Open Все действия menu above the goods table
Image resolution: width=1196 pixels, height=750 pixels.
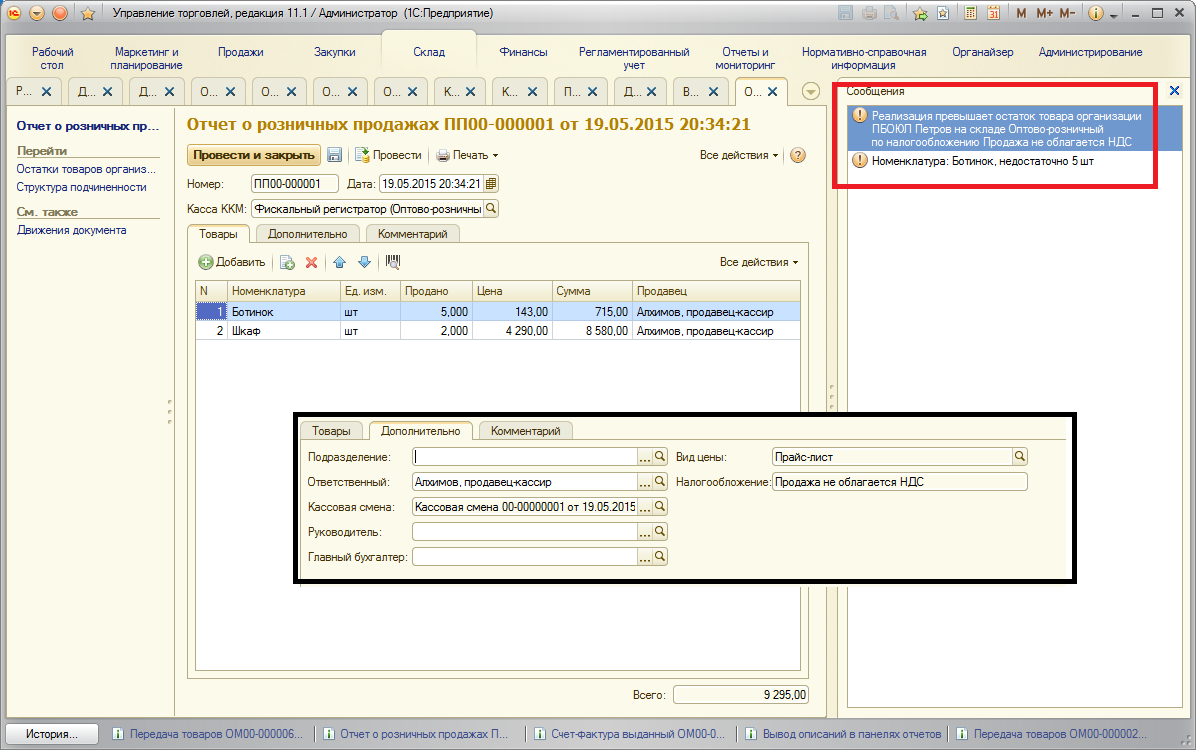(x=759, y=262)
